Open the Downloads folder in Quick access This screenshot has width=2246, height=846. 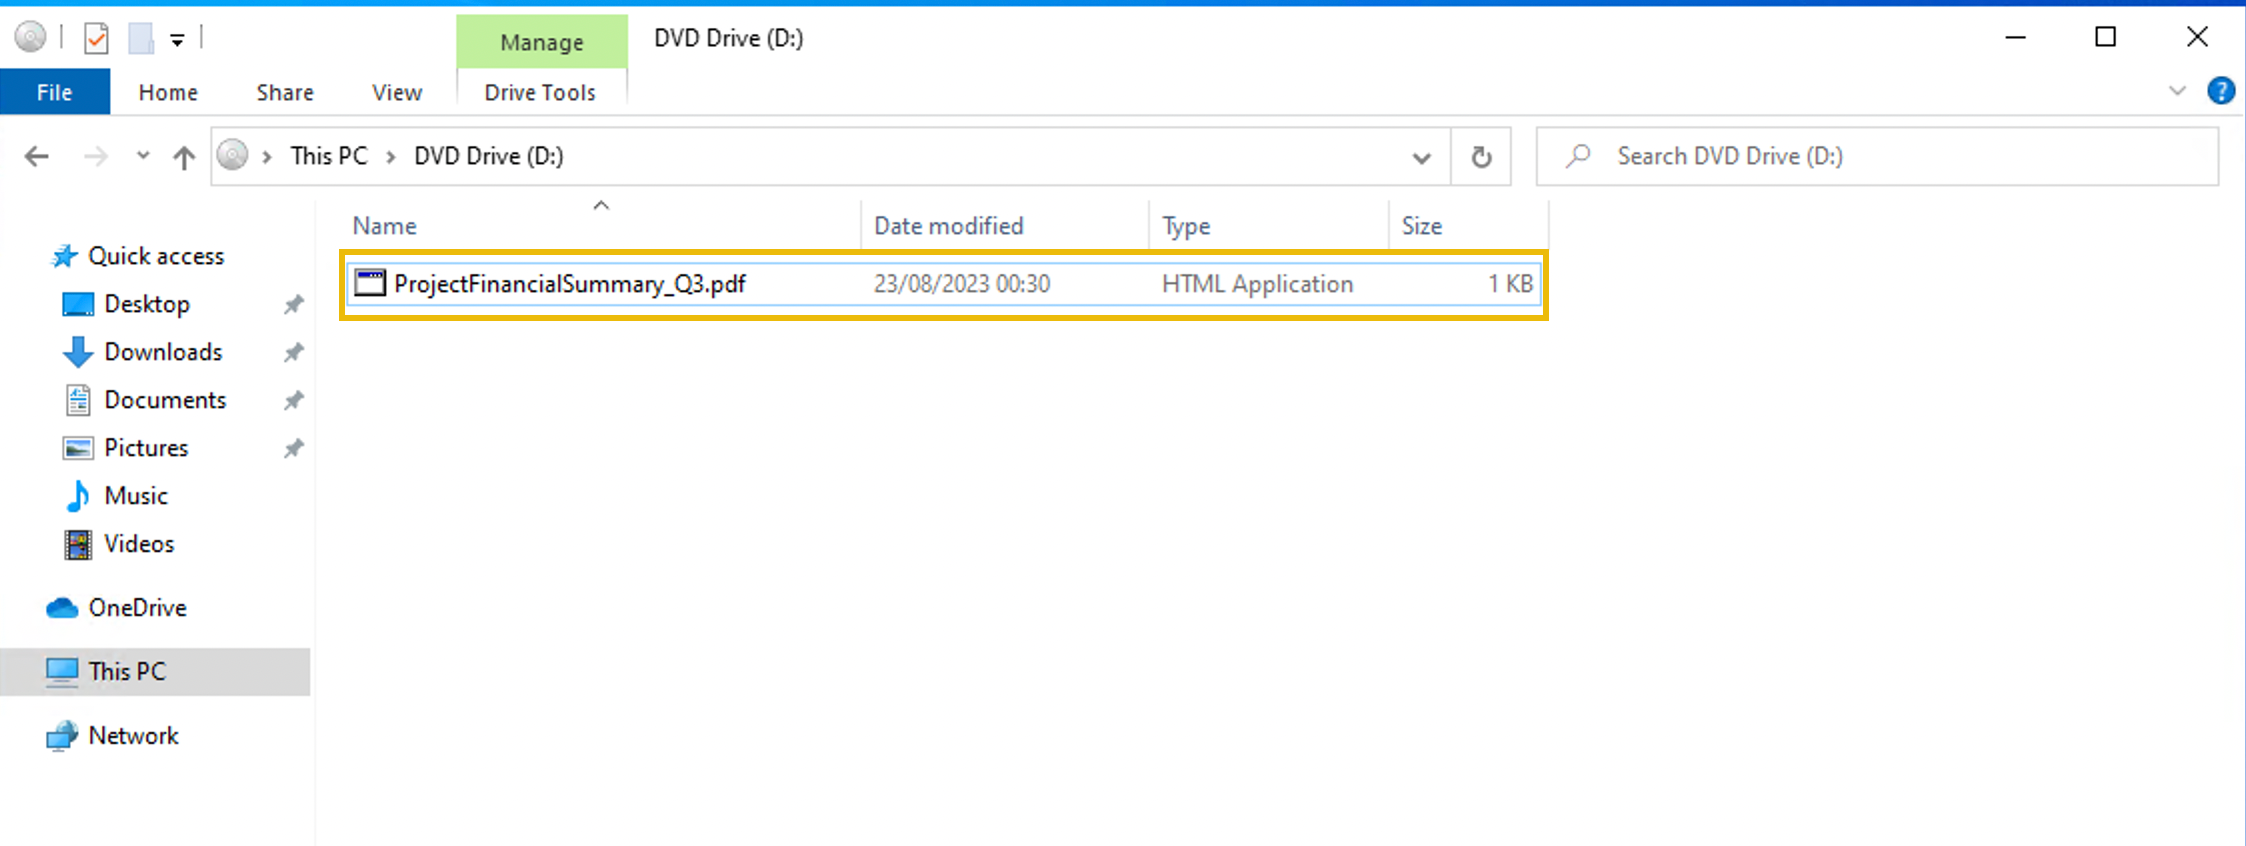coord(163,352)
